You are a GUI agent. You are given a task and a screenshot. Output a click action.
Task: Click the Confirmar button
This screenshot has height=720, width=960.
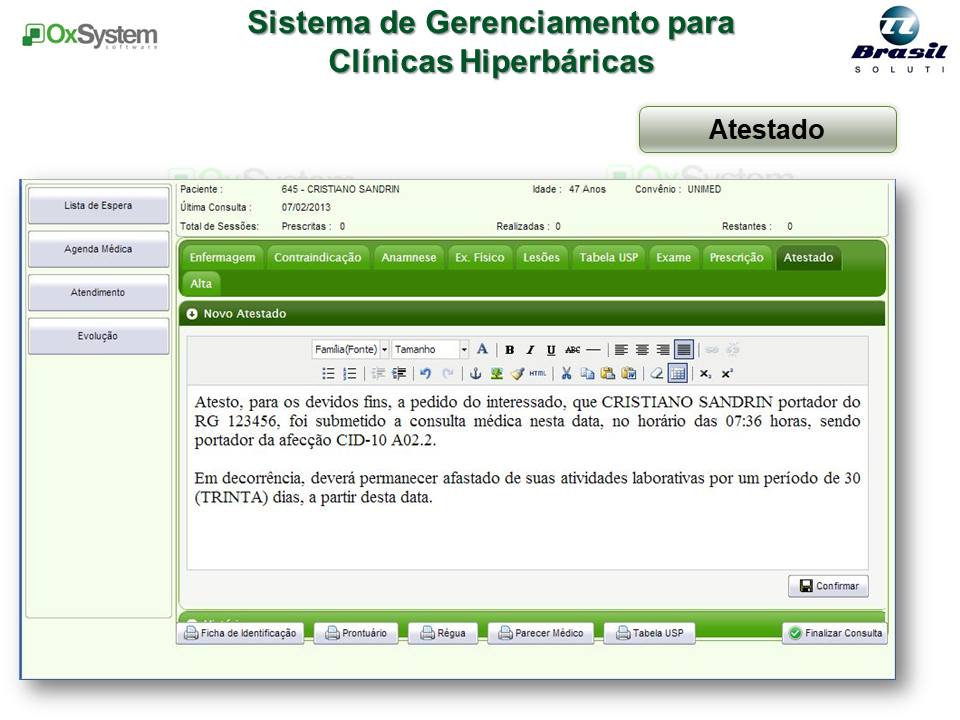click(x=828, y=586)
